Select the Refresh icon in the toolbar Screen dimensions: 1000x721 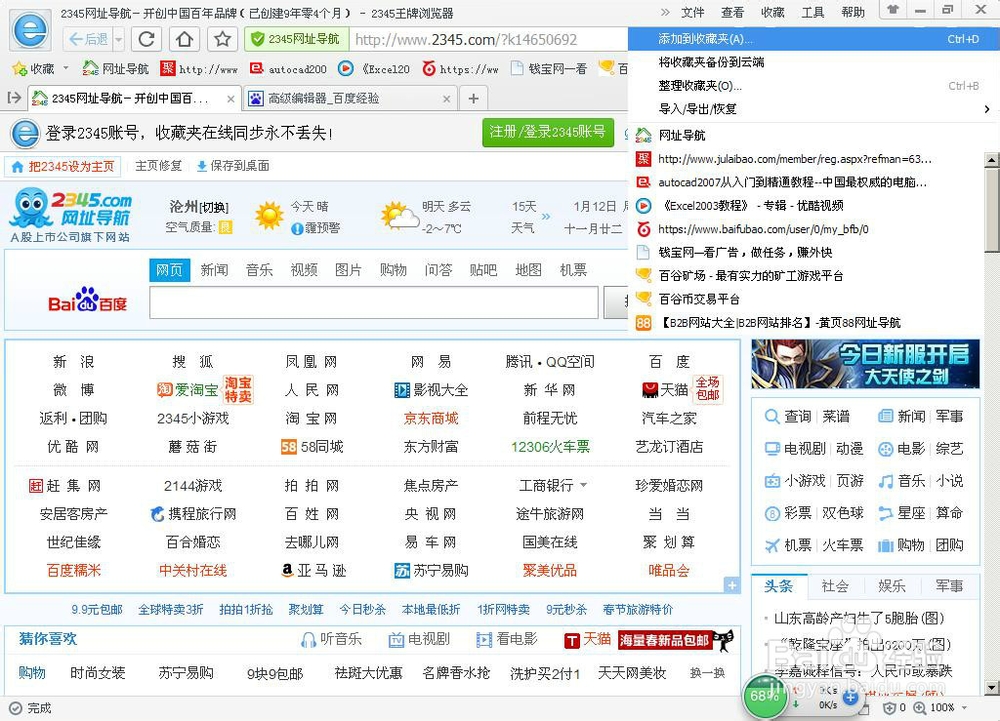pyautogui.click(x=146, y=39)
